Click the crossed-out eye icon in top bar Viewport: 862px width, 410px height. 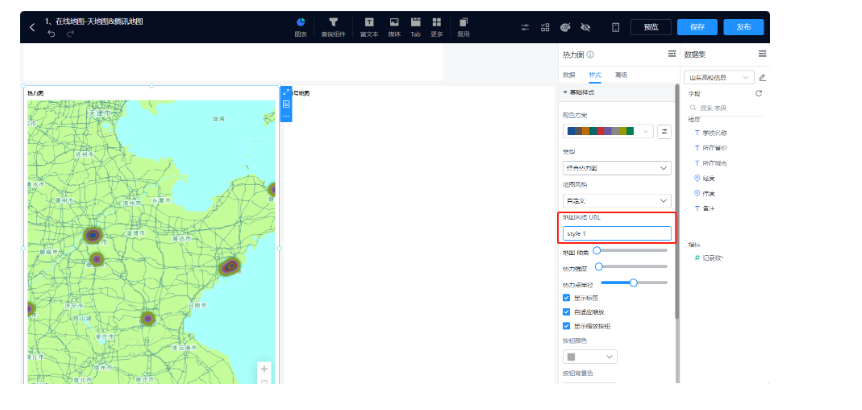pos(585,27)
